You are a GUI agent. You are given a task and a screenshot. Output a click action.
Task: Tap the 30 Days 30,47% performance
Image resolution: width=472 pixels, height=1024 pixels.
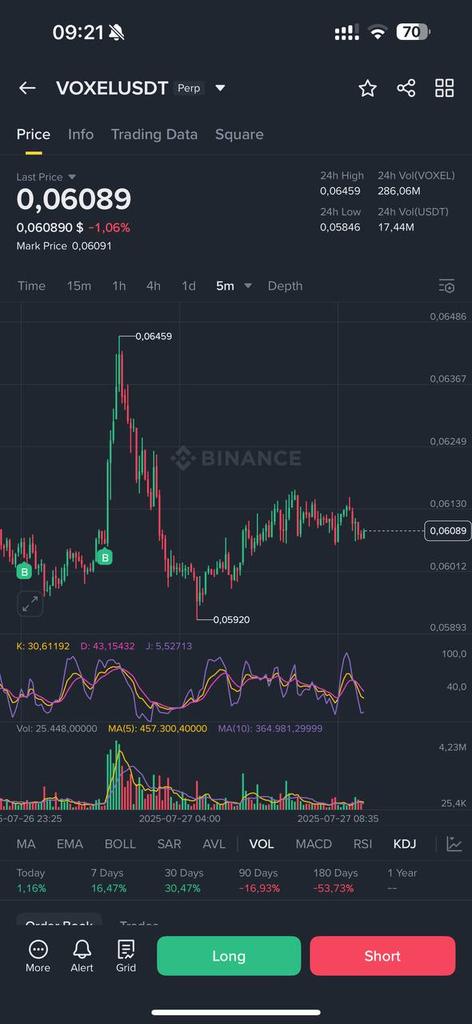(x=184, y=880)
